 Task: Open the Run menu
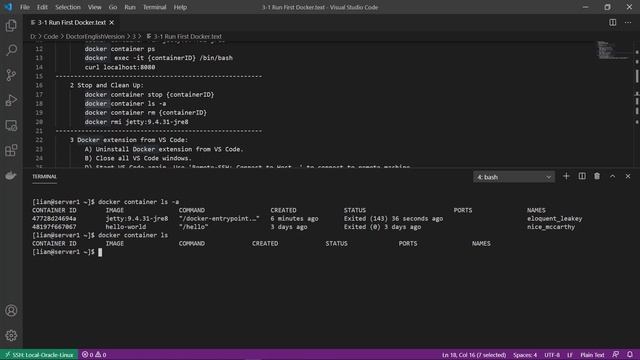130,7
